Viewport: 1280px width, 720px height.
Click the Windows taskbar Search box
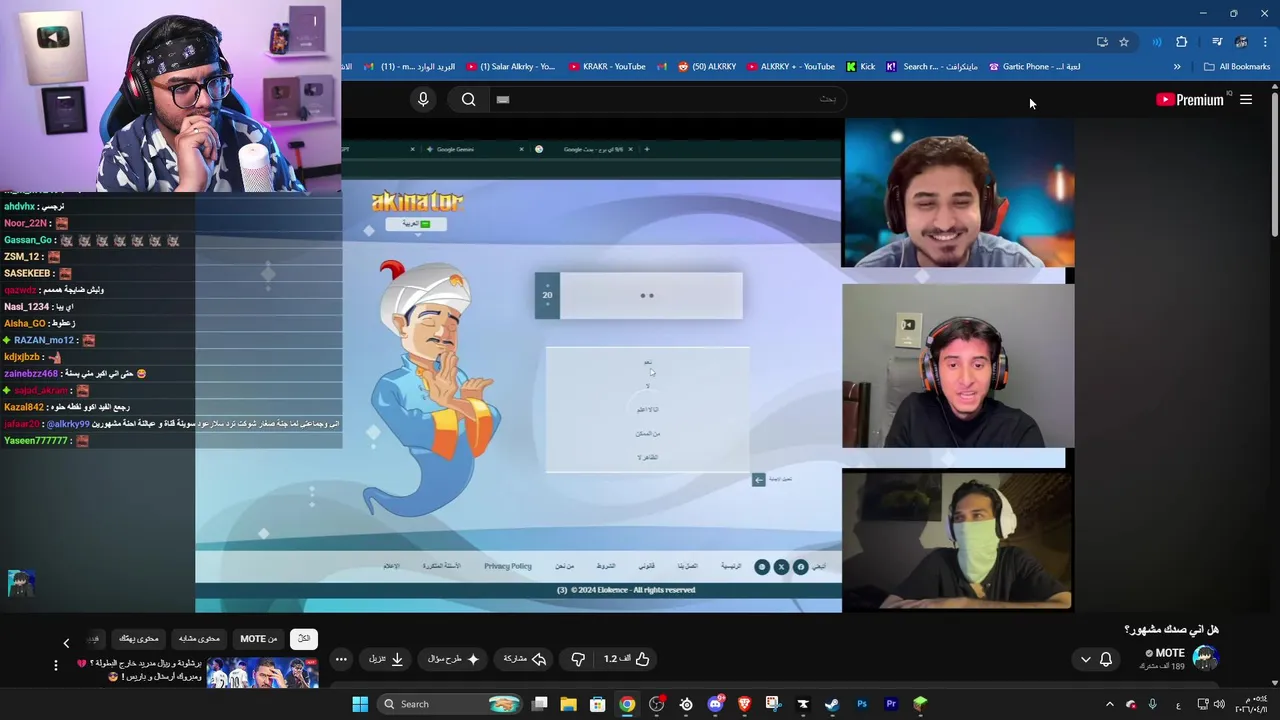(449, 704)
